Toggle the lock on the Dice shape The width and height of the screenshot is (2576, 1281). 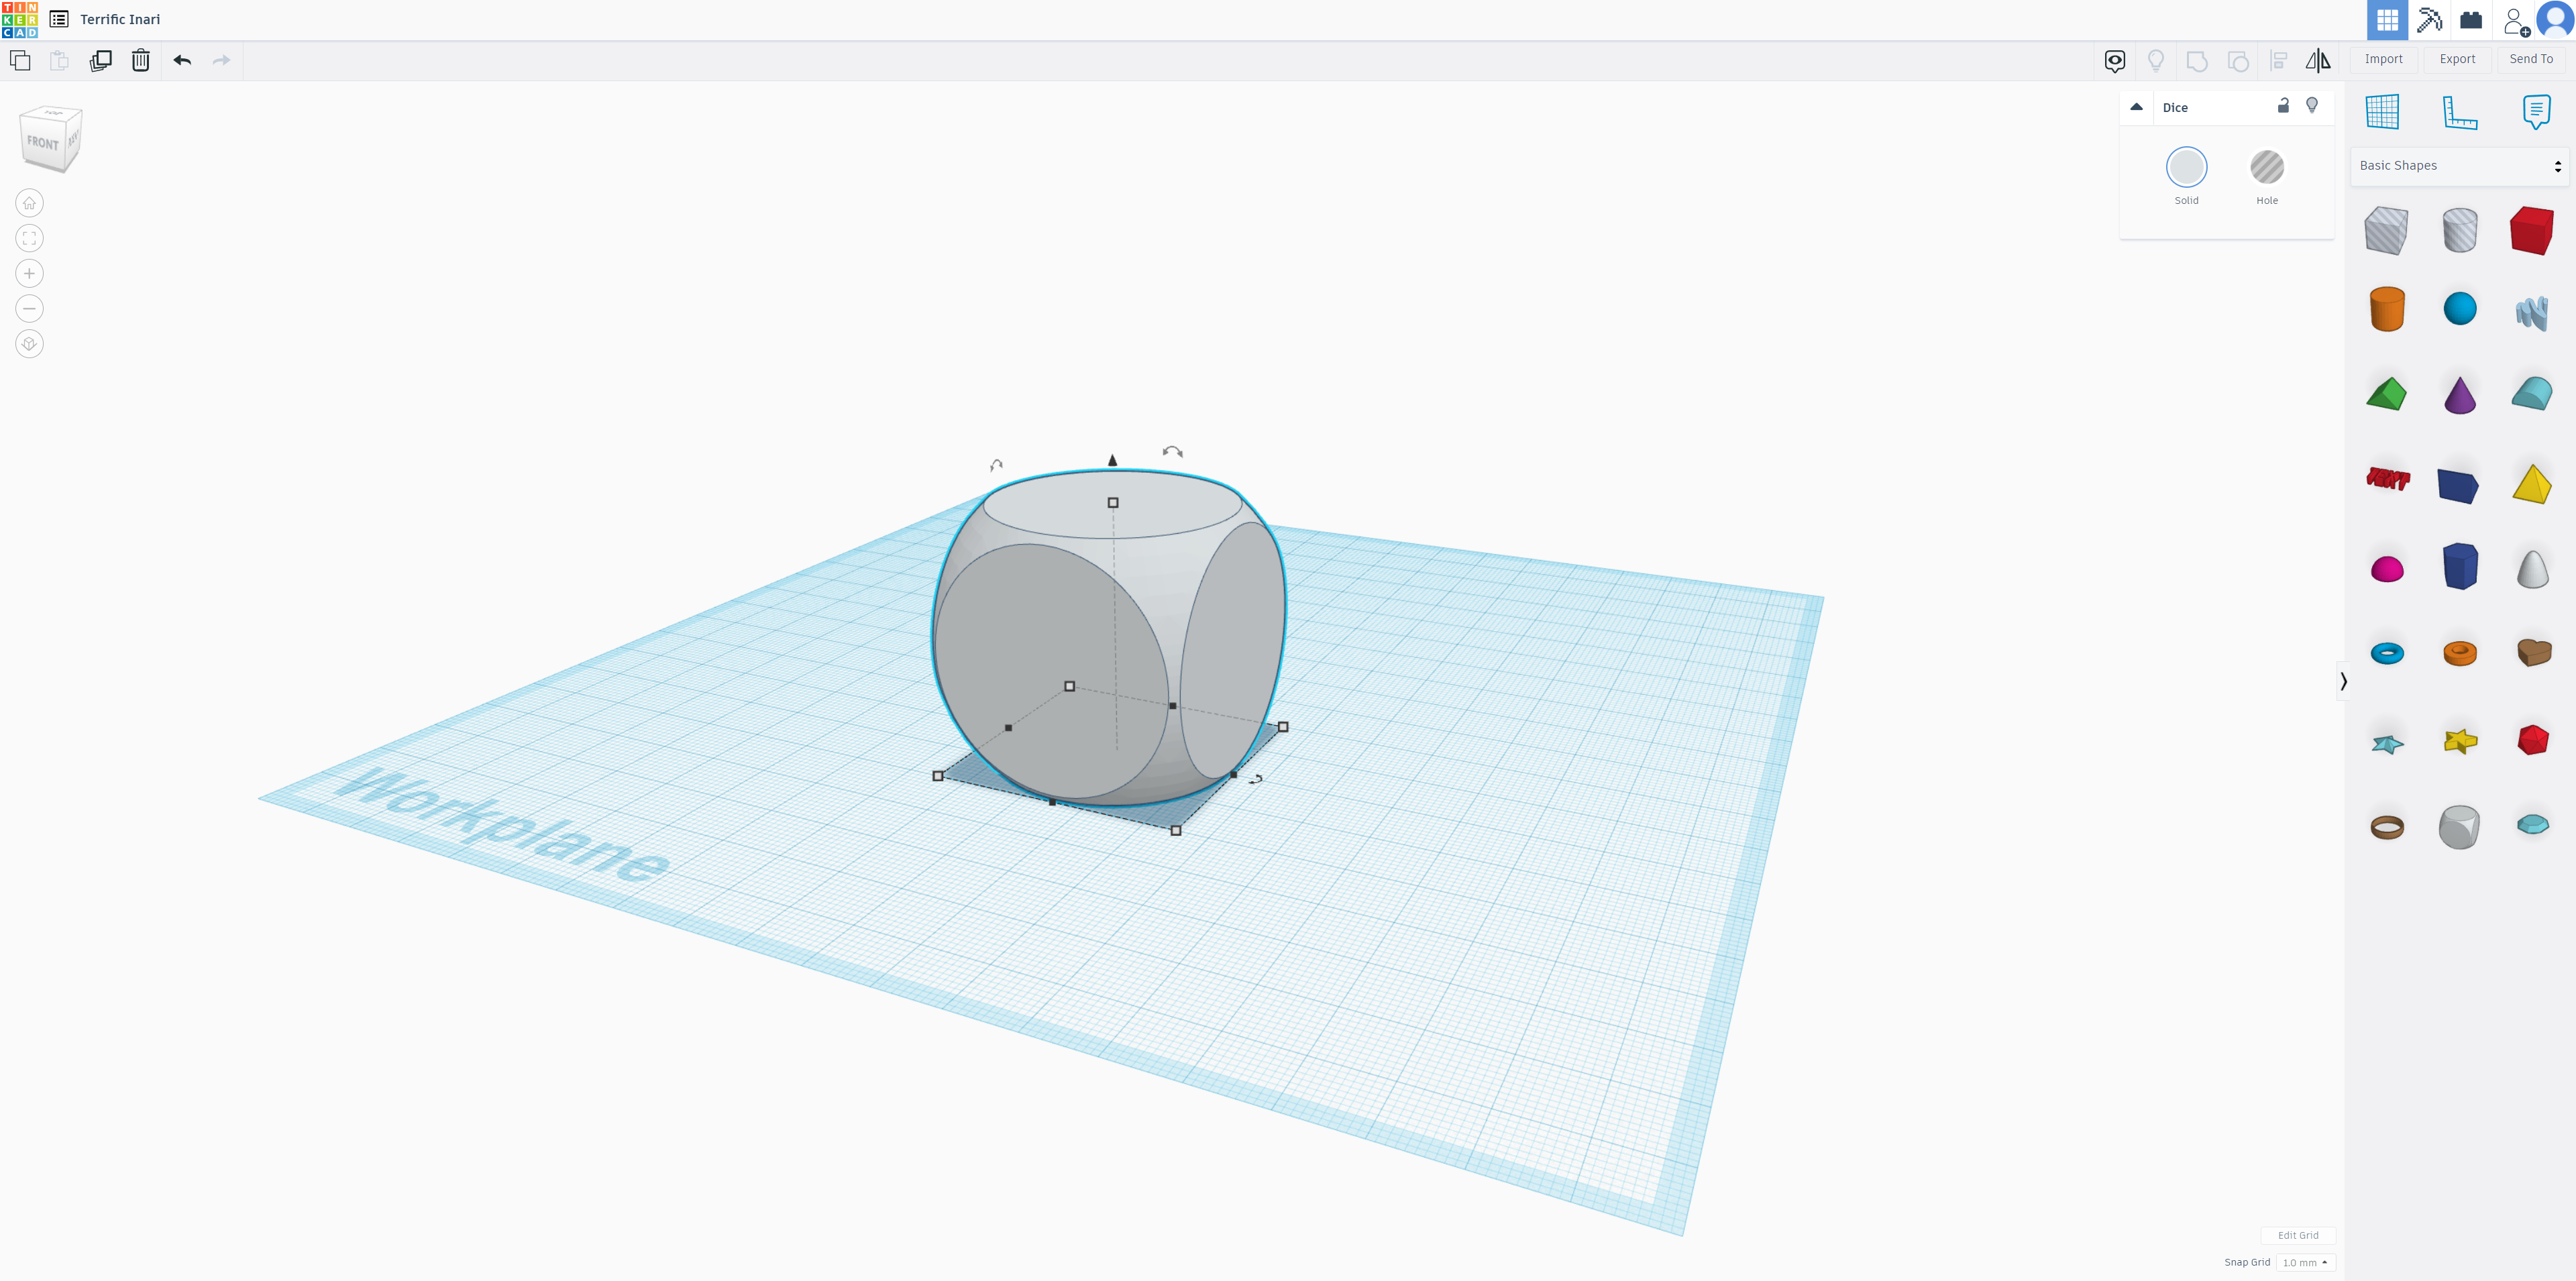(2284, 106)
